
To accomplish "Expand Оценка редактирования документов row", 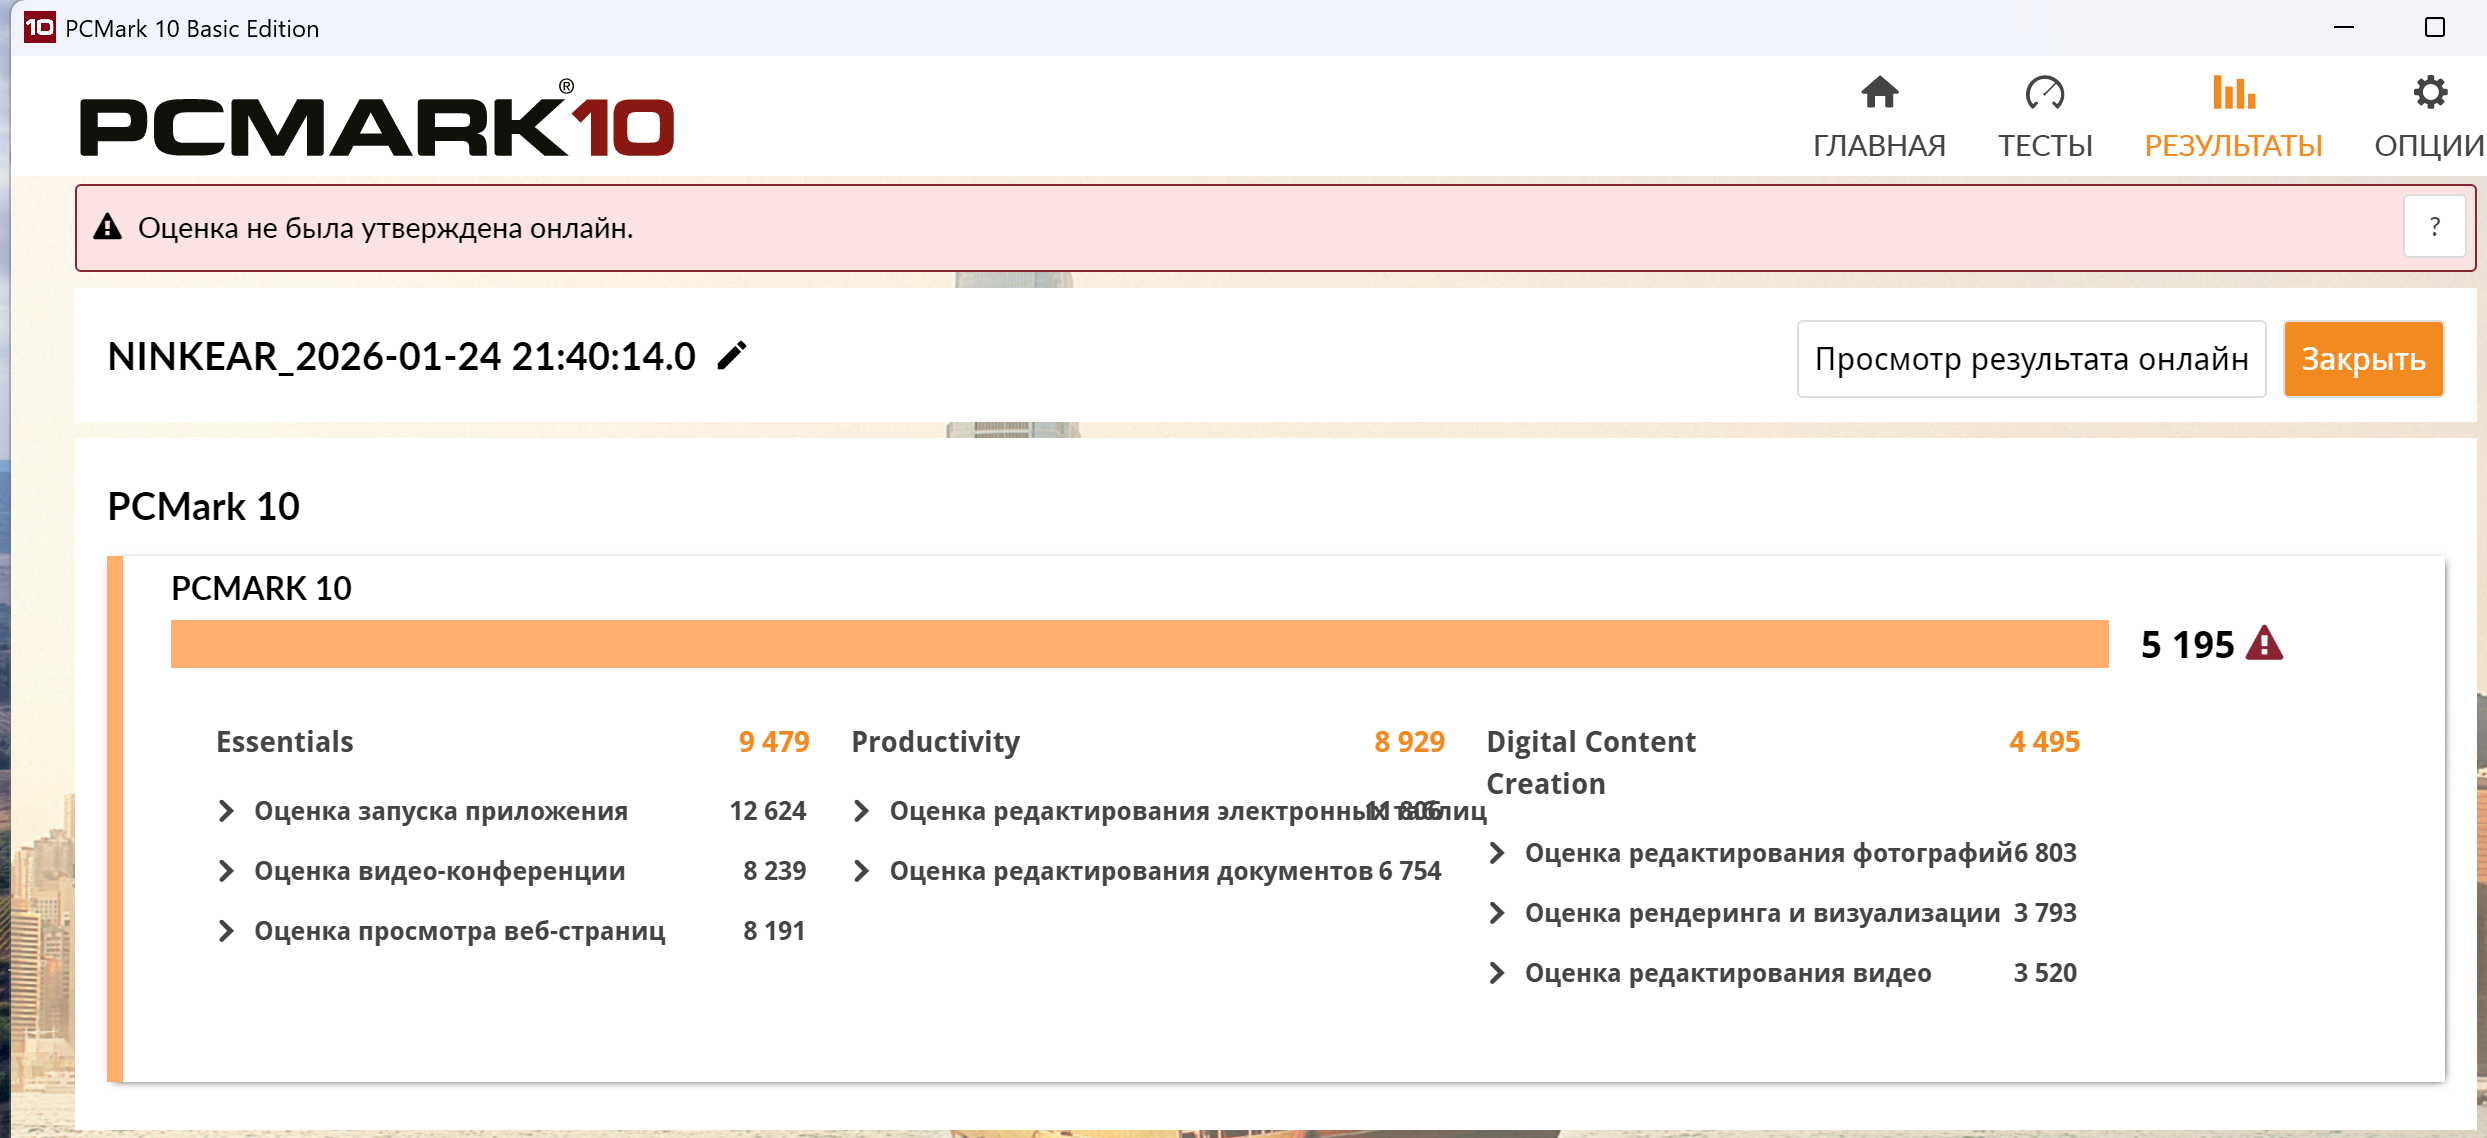I will 862,871.
